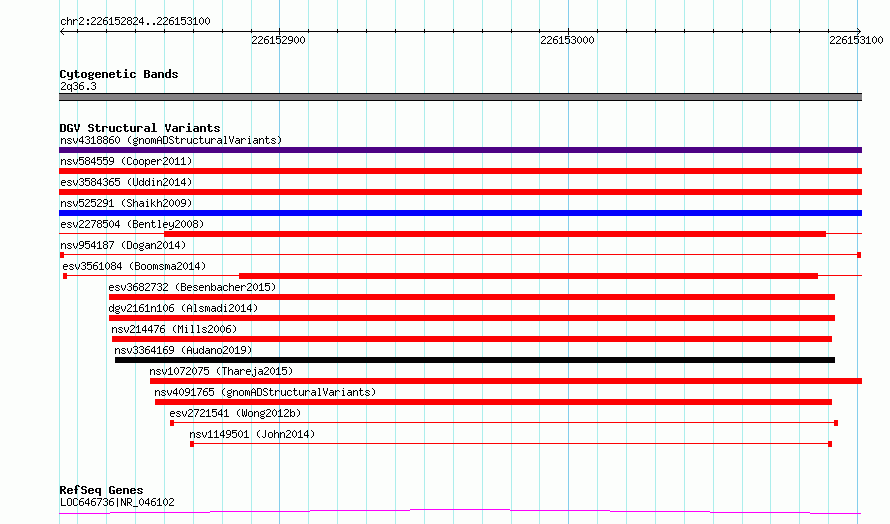Click the black nsv3364169 variant bar
Screen dimensions: 890x524
pyautogui.click(x=475, y=360)
